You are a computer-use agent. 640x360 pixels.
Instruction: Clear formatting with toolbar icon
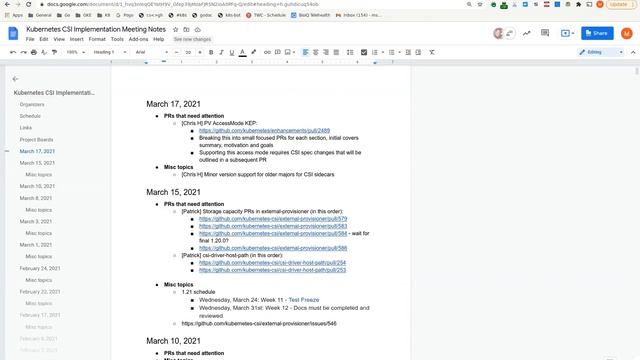432,52
